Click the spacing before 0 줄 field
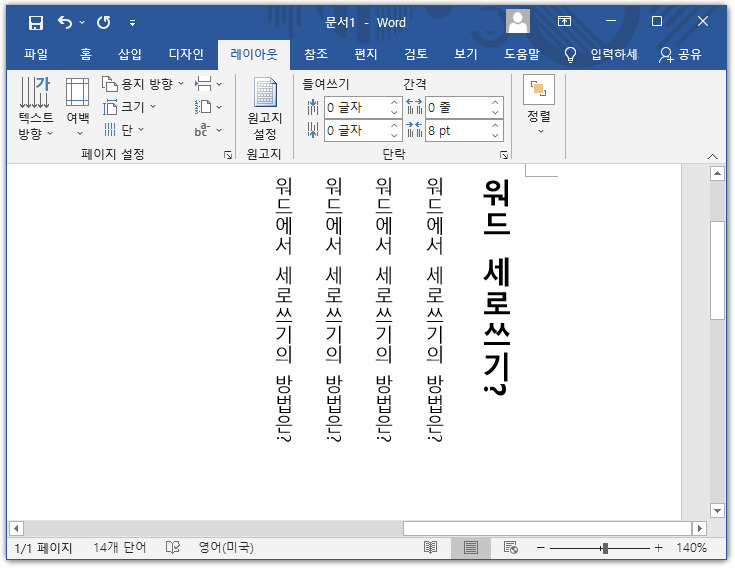 point(457,108)
